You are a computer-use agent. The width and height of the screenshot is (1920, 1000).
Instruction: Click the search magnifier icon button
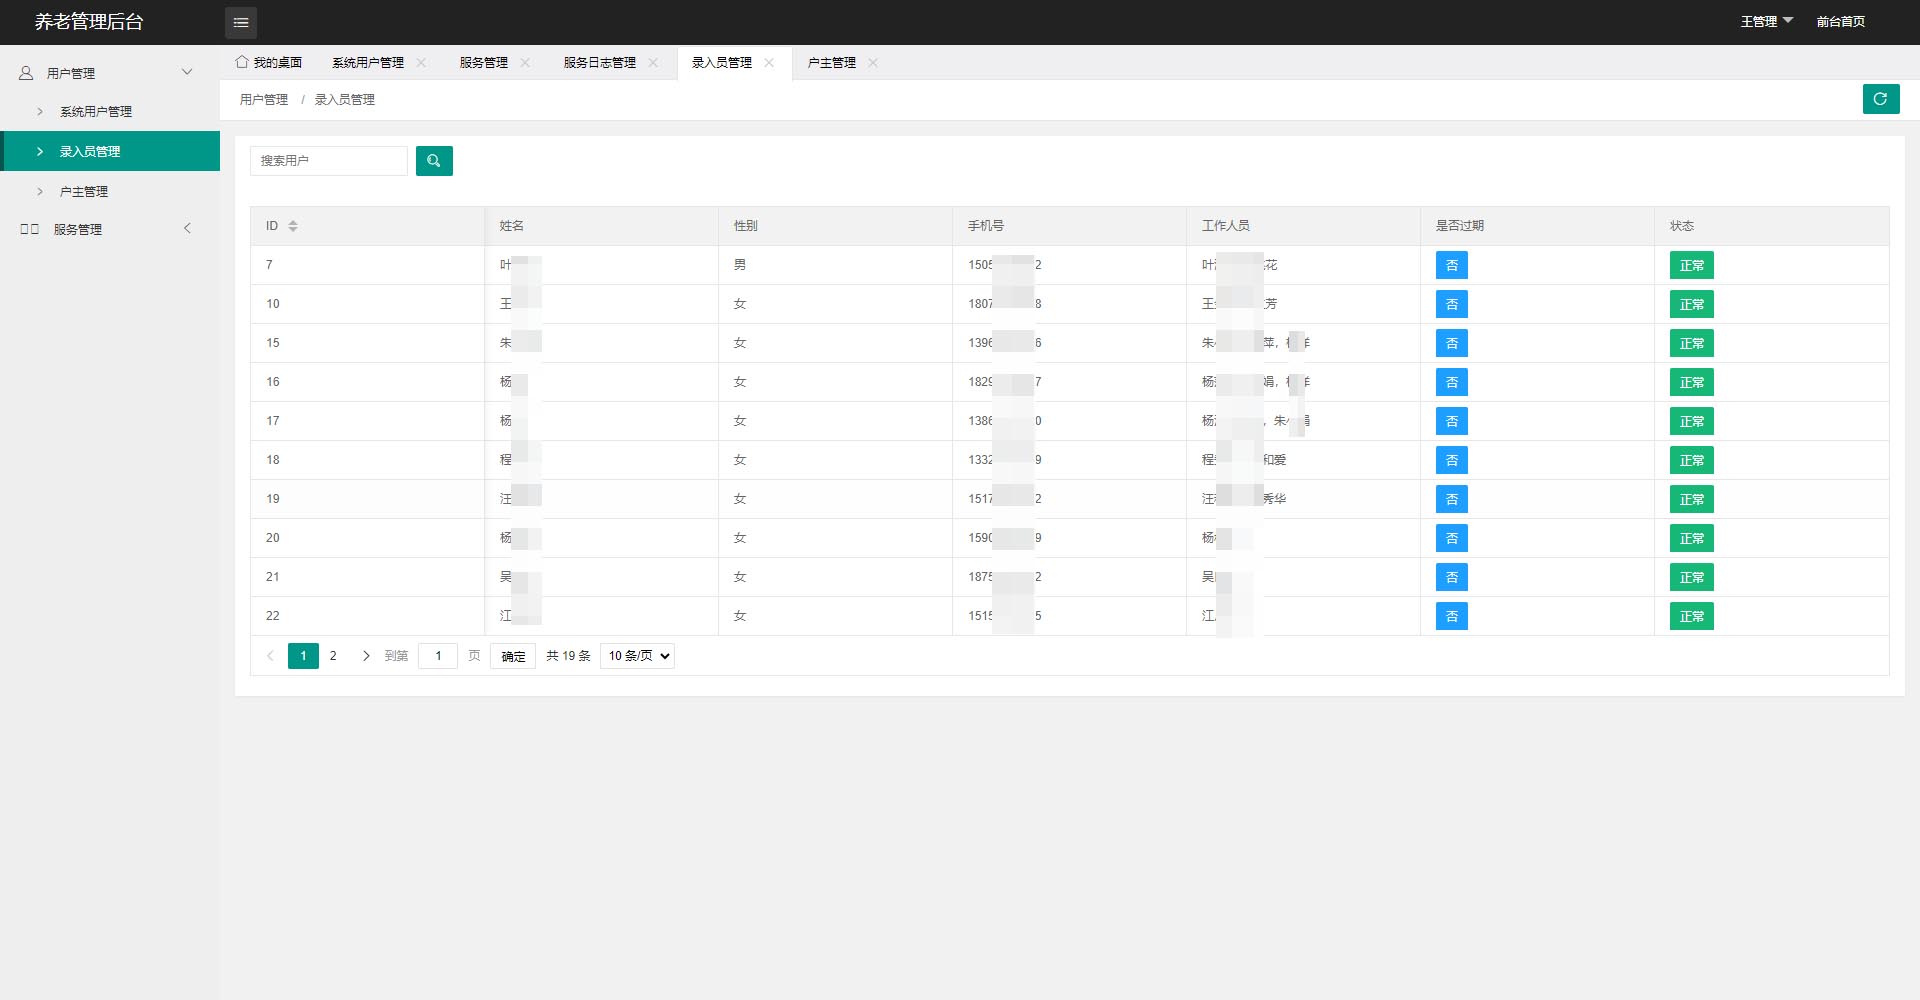click(x=434, y=161)
